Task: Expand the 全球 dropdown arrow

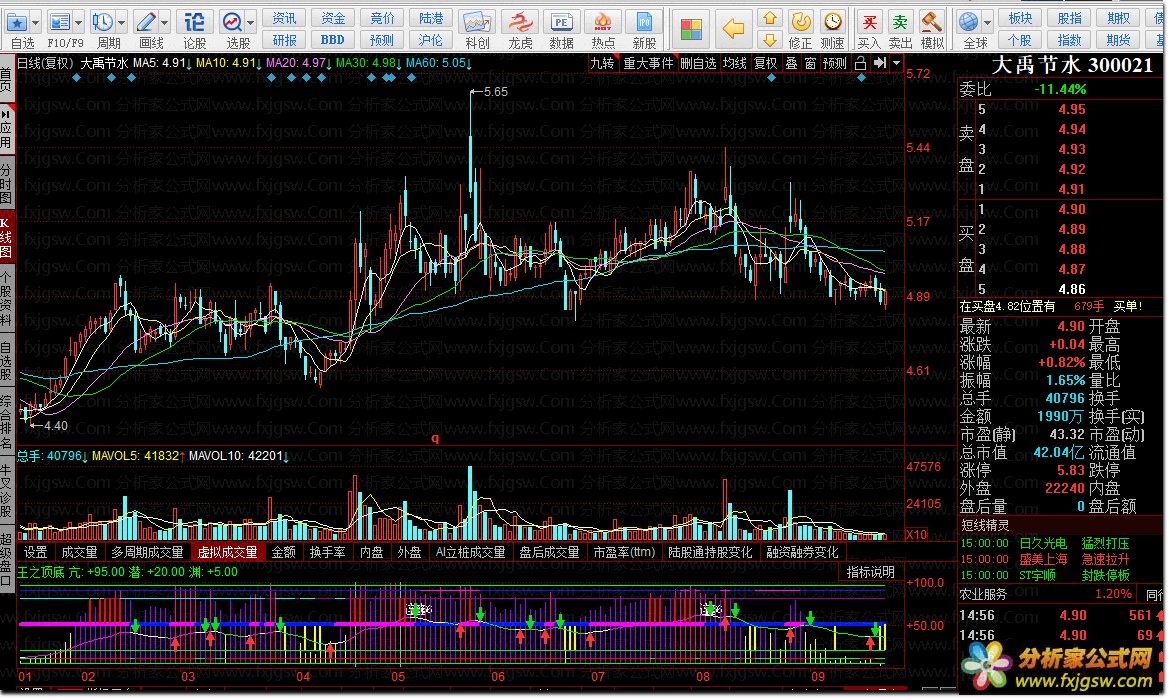Action: coord(987,22)
